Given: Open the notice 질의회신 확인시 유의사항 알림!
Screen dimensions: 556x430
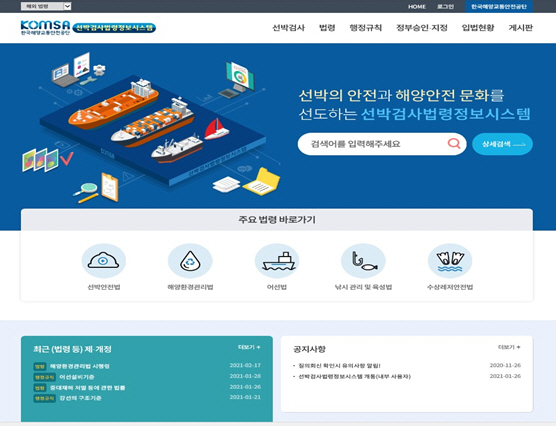Looking at the screenshot, I should pos(339,365).
